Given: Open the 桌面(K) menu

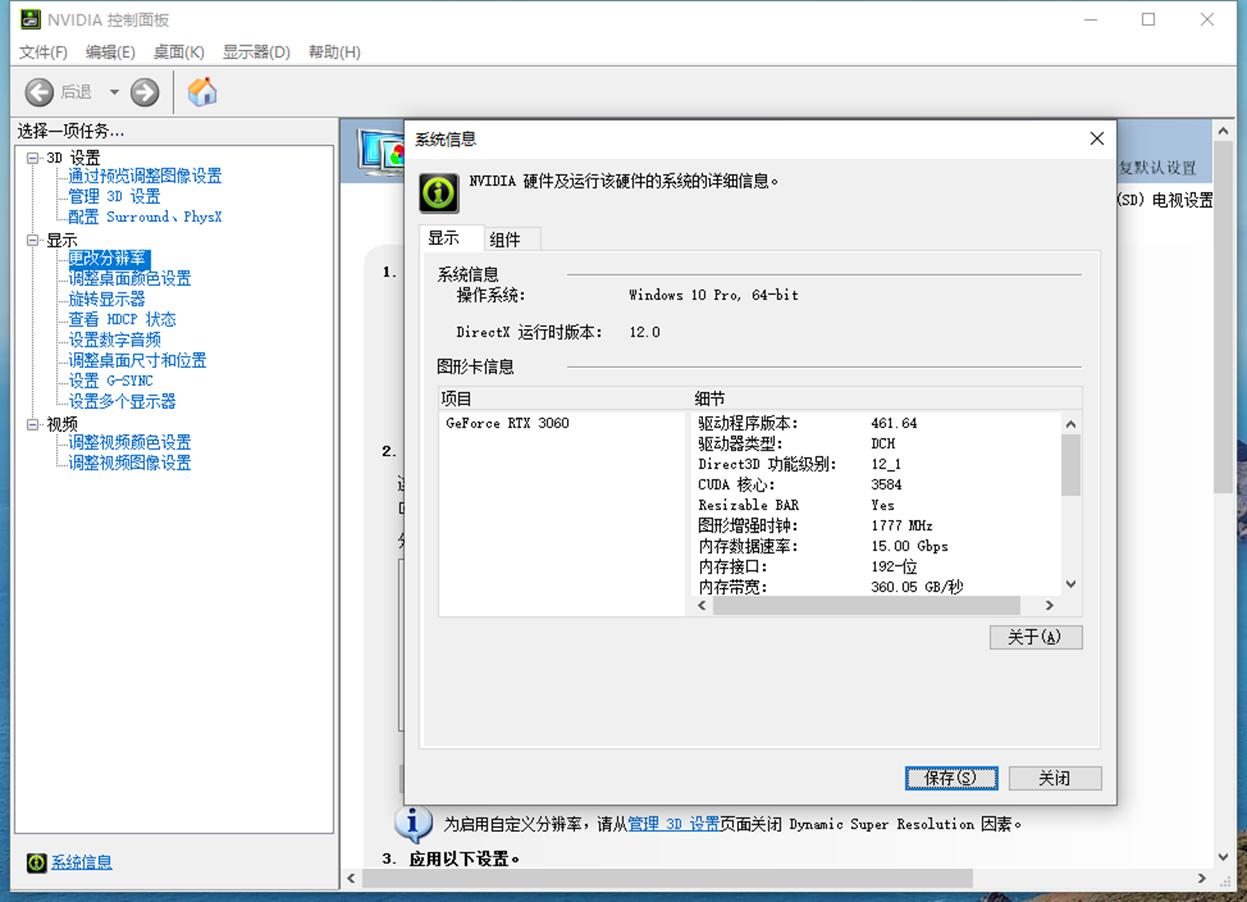Looking at the screenshot, I should pyautogui.click(x=178, y=52).
